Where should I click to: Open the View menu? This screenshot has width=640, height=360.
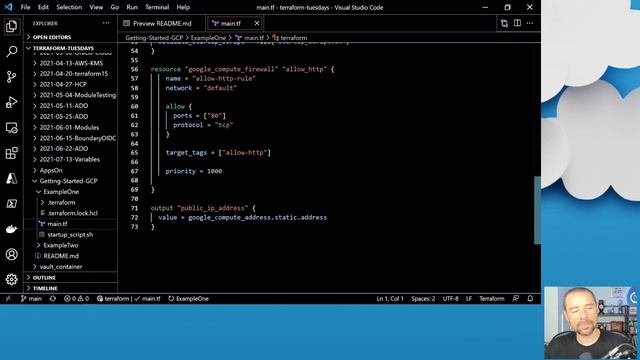pos(96,7)
